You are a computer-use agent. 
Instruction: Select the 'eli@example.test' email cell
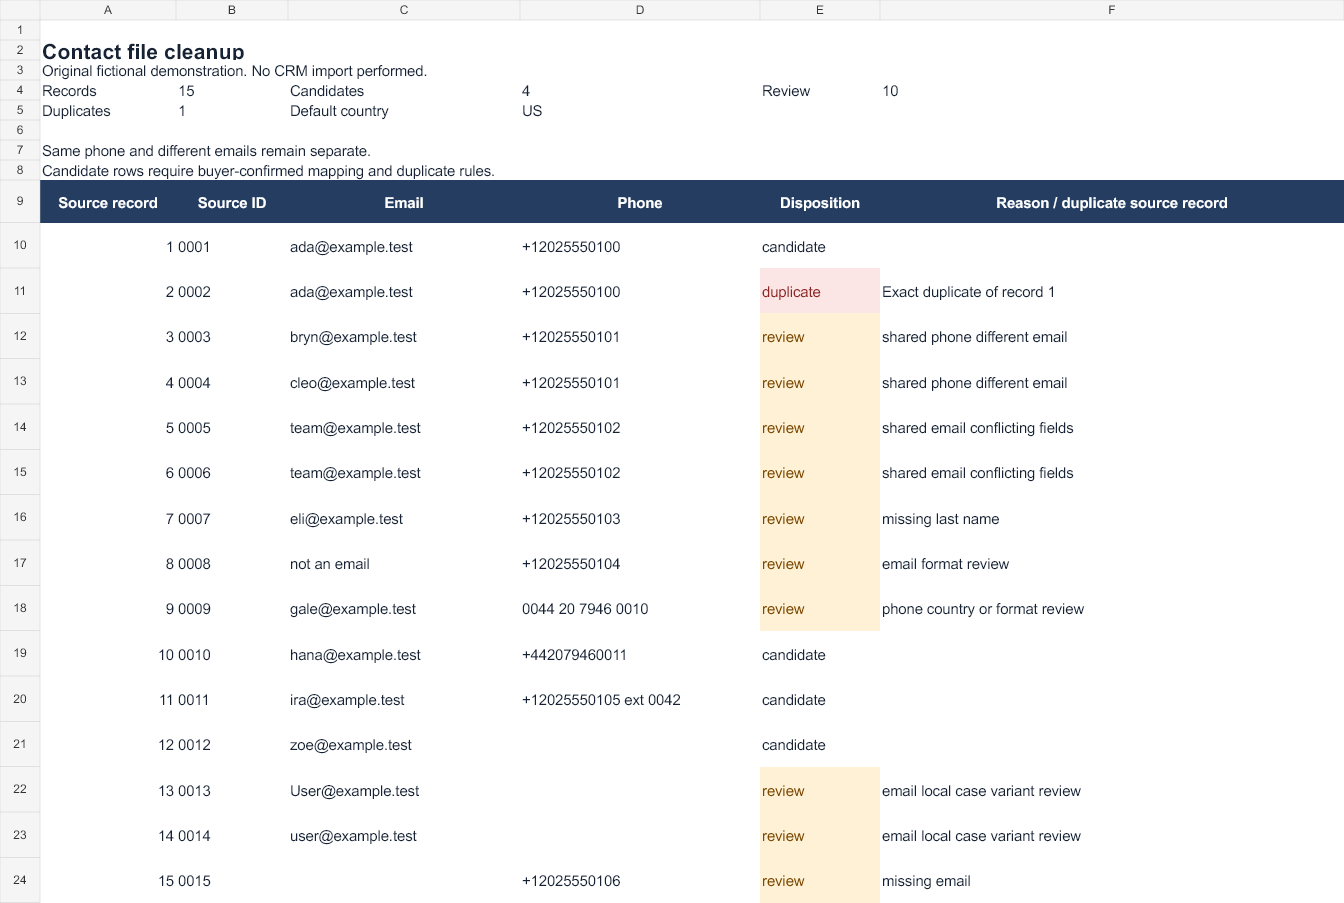pos(404,519)
